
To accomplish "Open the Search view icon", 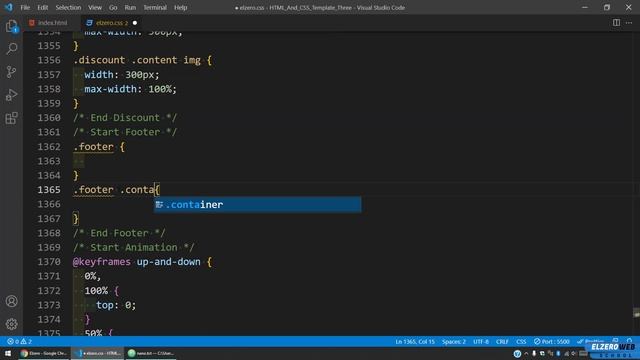I will click(11, 49).
